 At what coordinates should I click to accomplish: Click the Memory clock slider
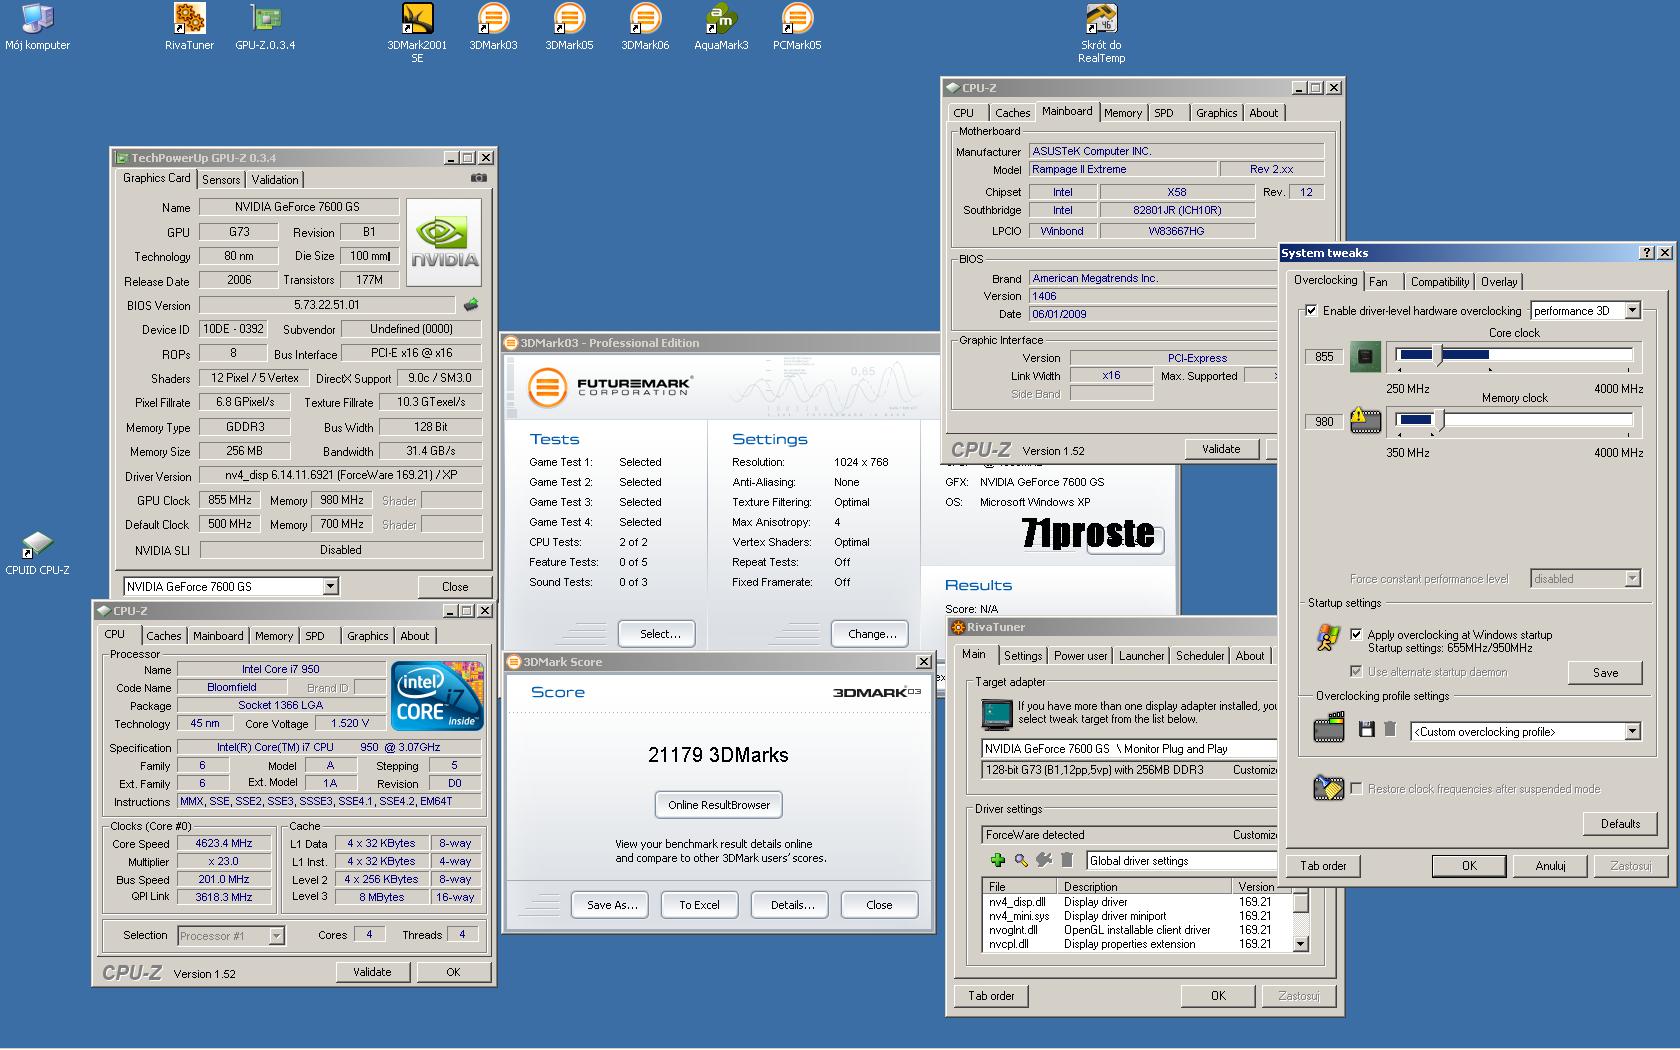tap(1514, 420)
